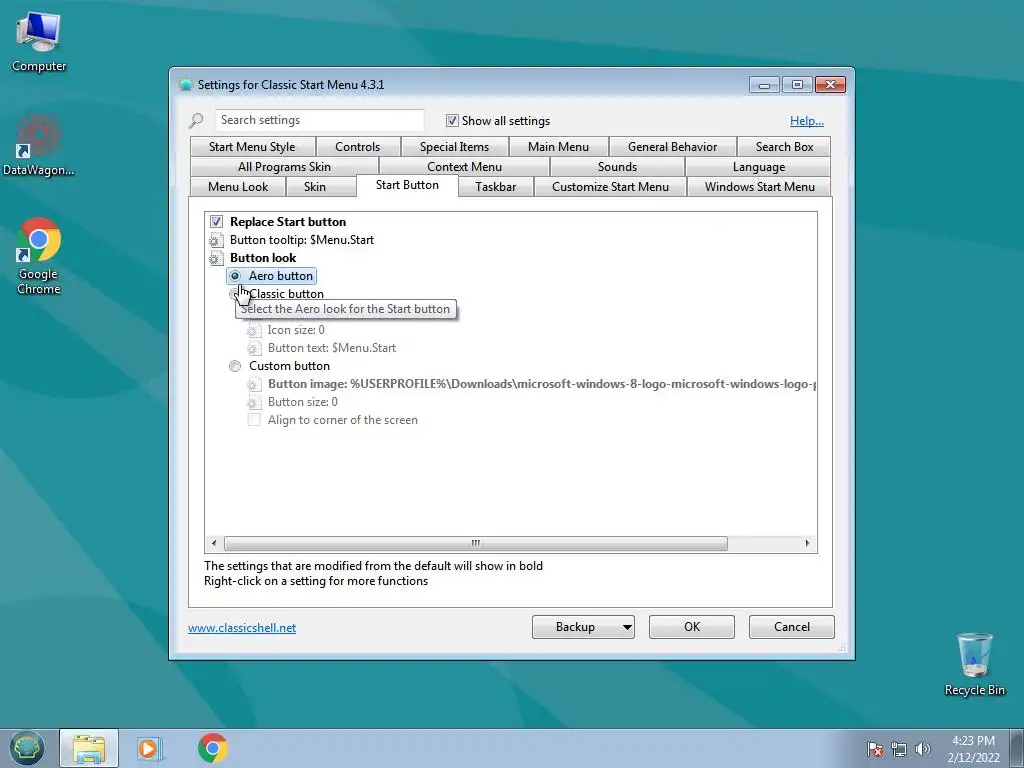The height and width of the screenshot is (768, 1024).
Task: Open the Customize Start Menu tab
Action: click(610, 187)
